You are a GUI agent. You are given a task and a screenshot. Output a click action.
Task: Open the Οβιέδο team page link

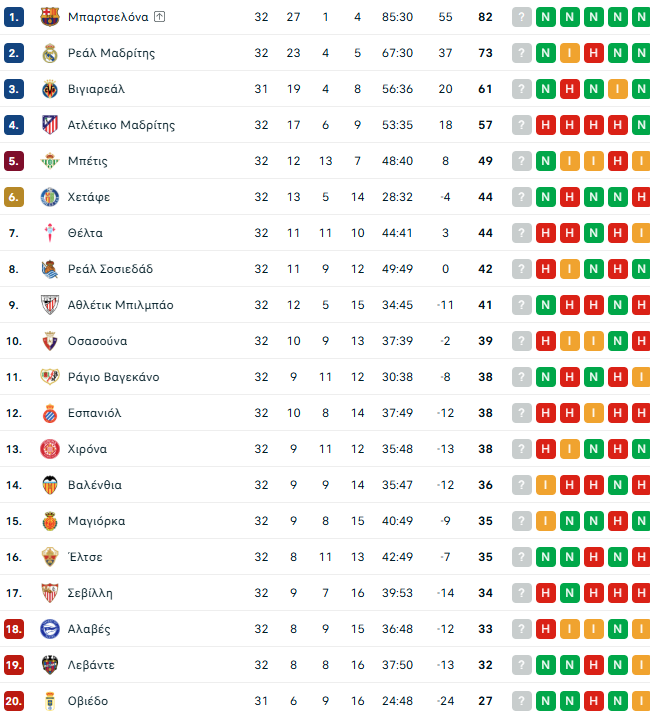click(88, 701)
